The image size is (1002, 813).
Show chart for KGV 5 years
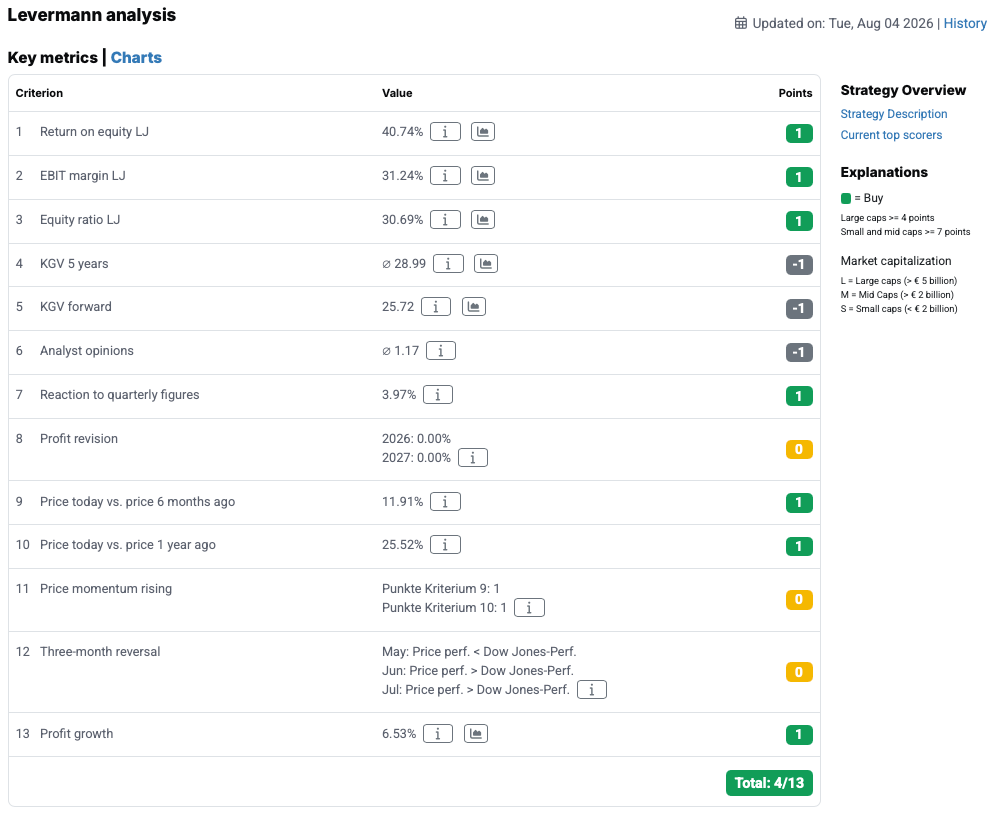click(x=486, y=263)
